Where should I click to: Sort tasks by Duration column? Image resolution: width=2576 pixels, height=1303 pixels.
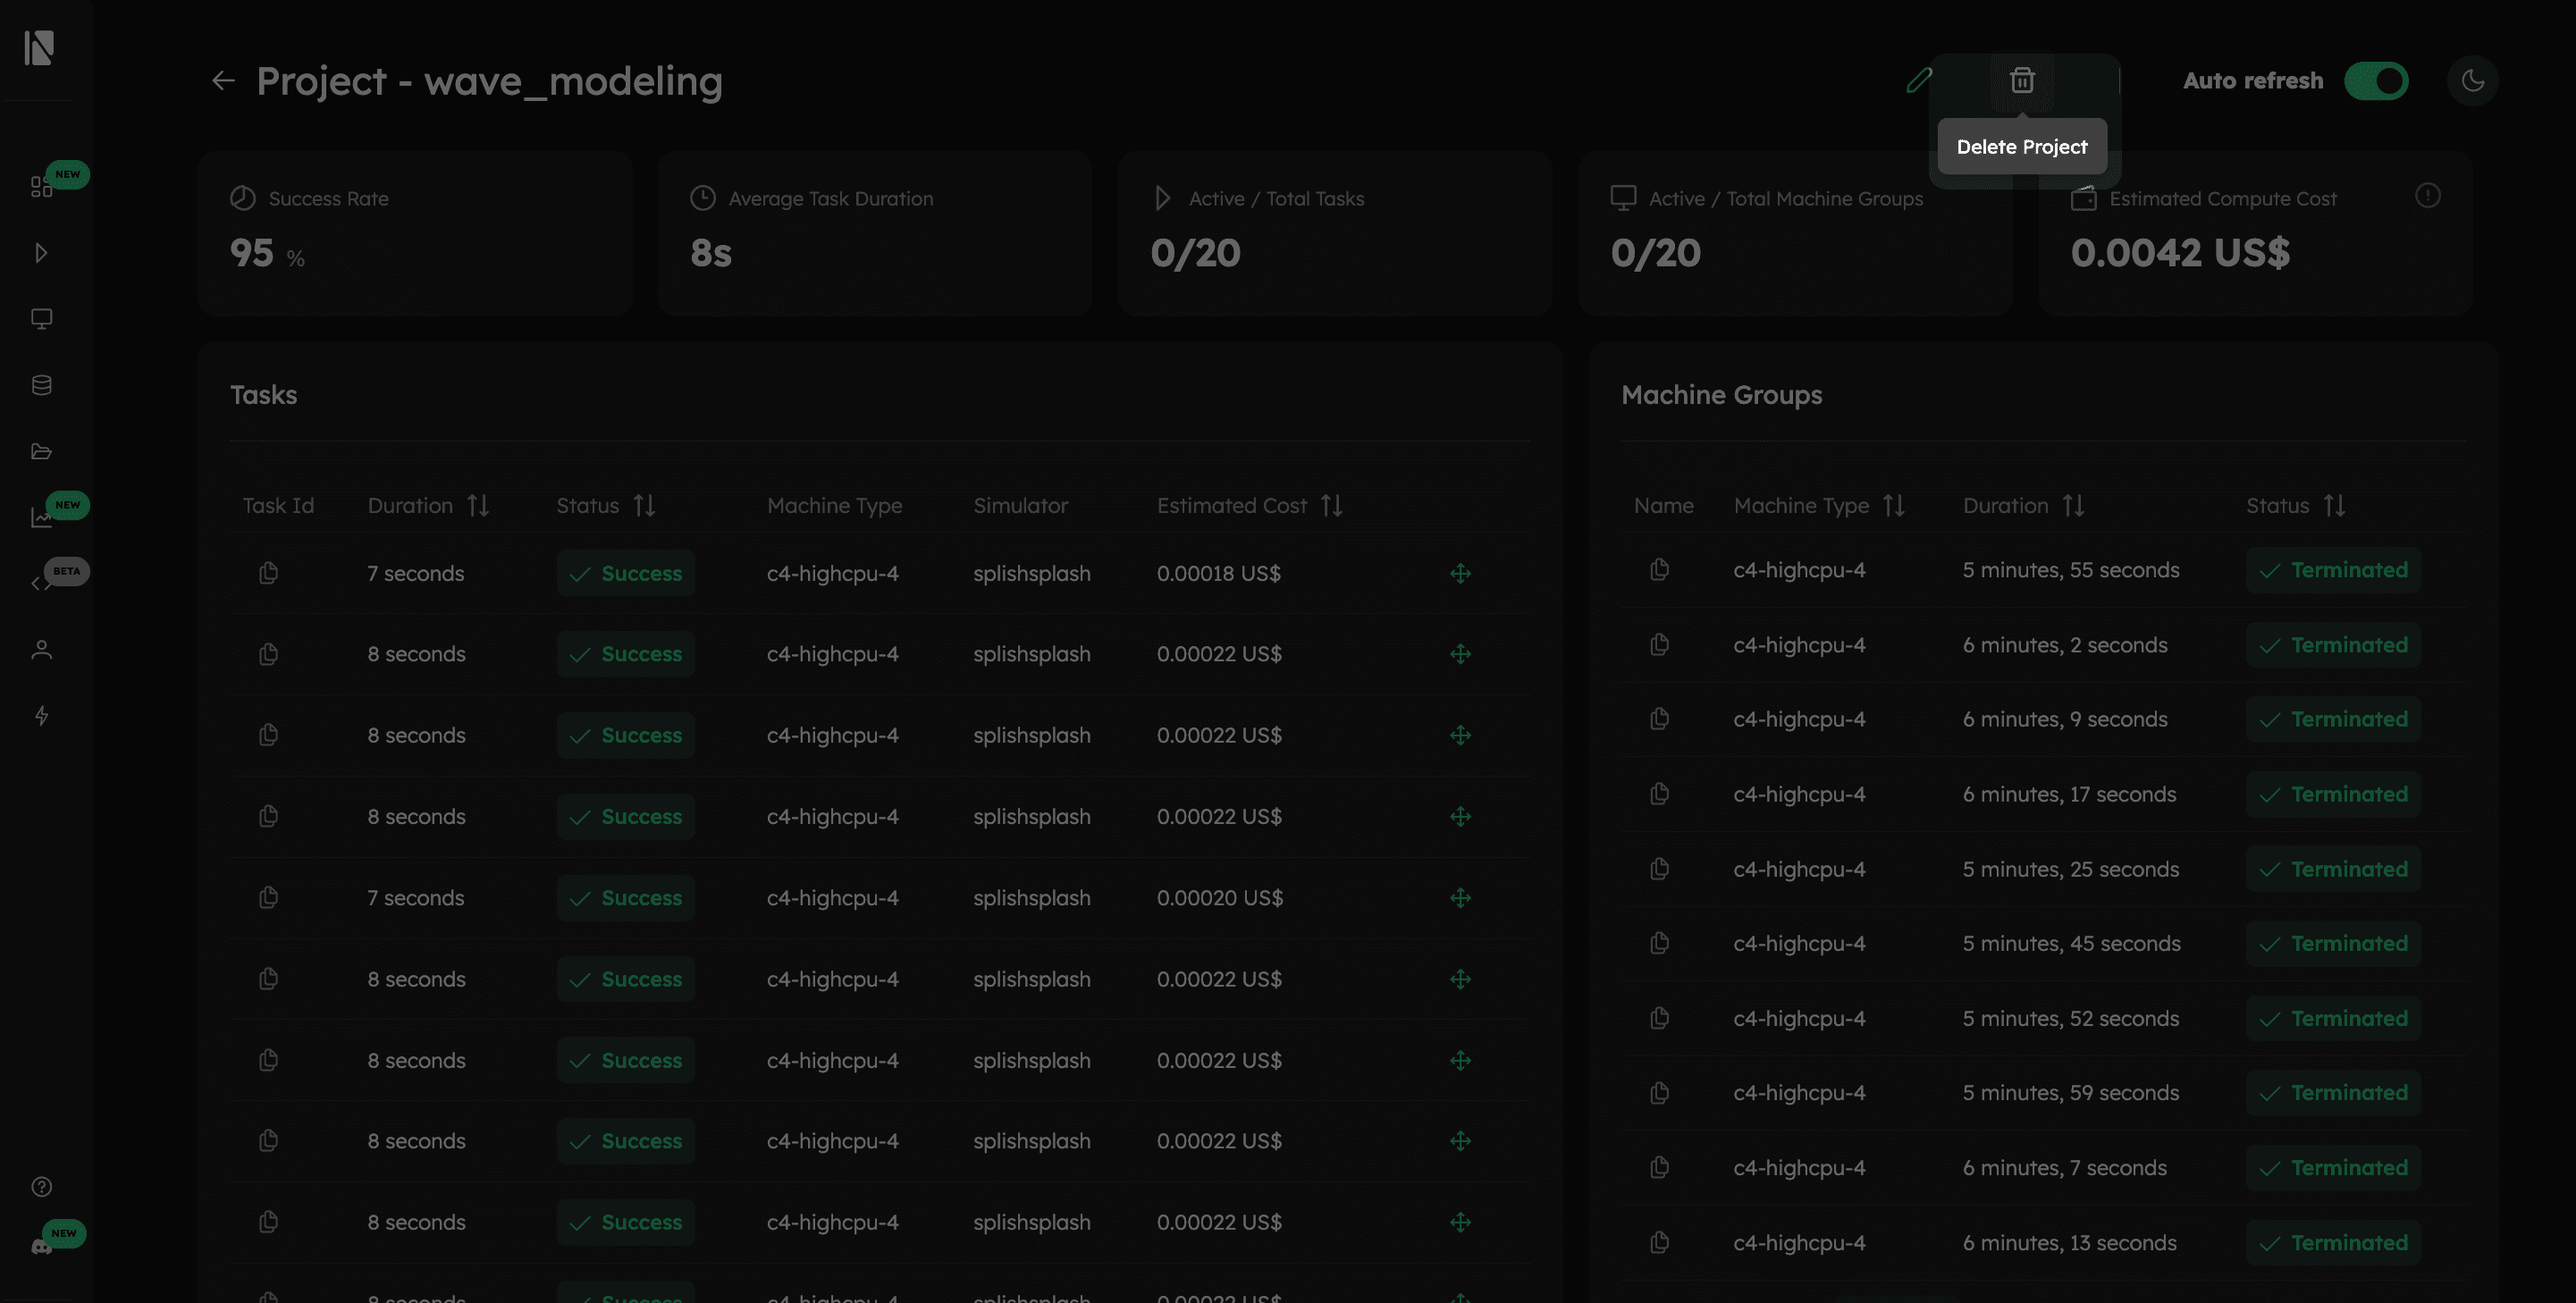tap(478, 506)
